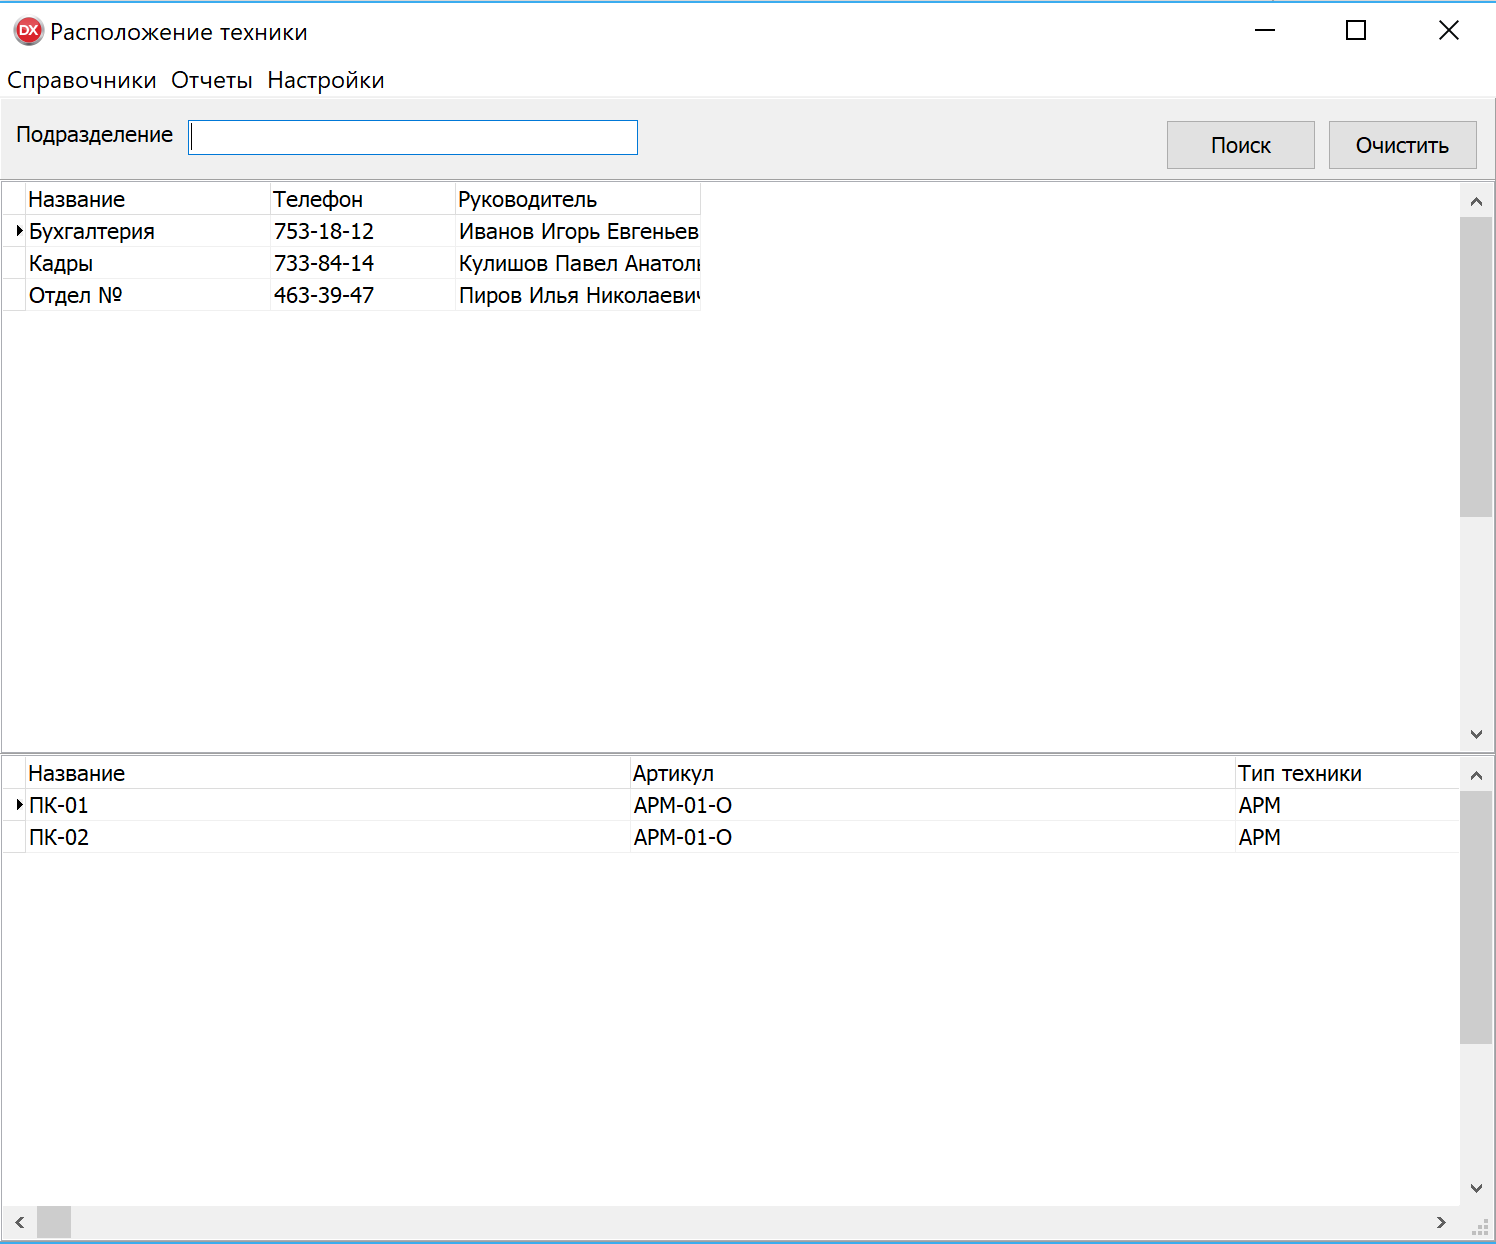Select the ПК-01 row
This screenshot has height=1244, width=1496.
(731, 805)
